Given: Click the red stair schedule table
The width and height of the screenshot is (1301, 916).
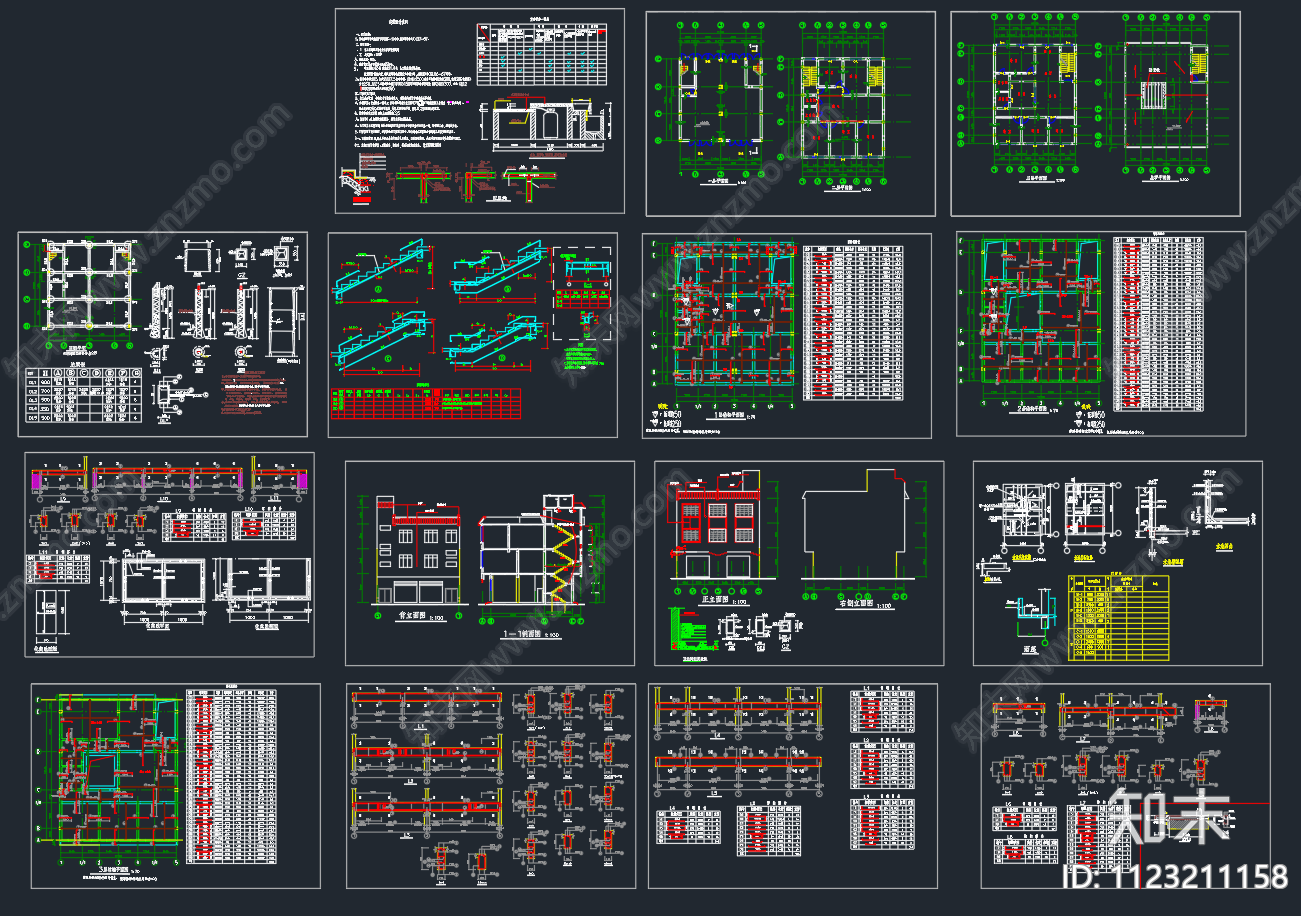Looking at the screenshot, I should [426, 405].
